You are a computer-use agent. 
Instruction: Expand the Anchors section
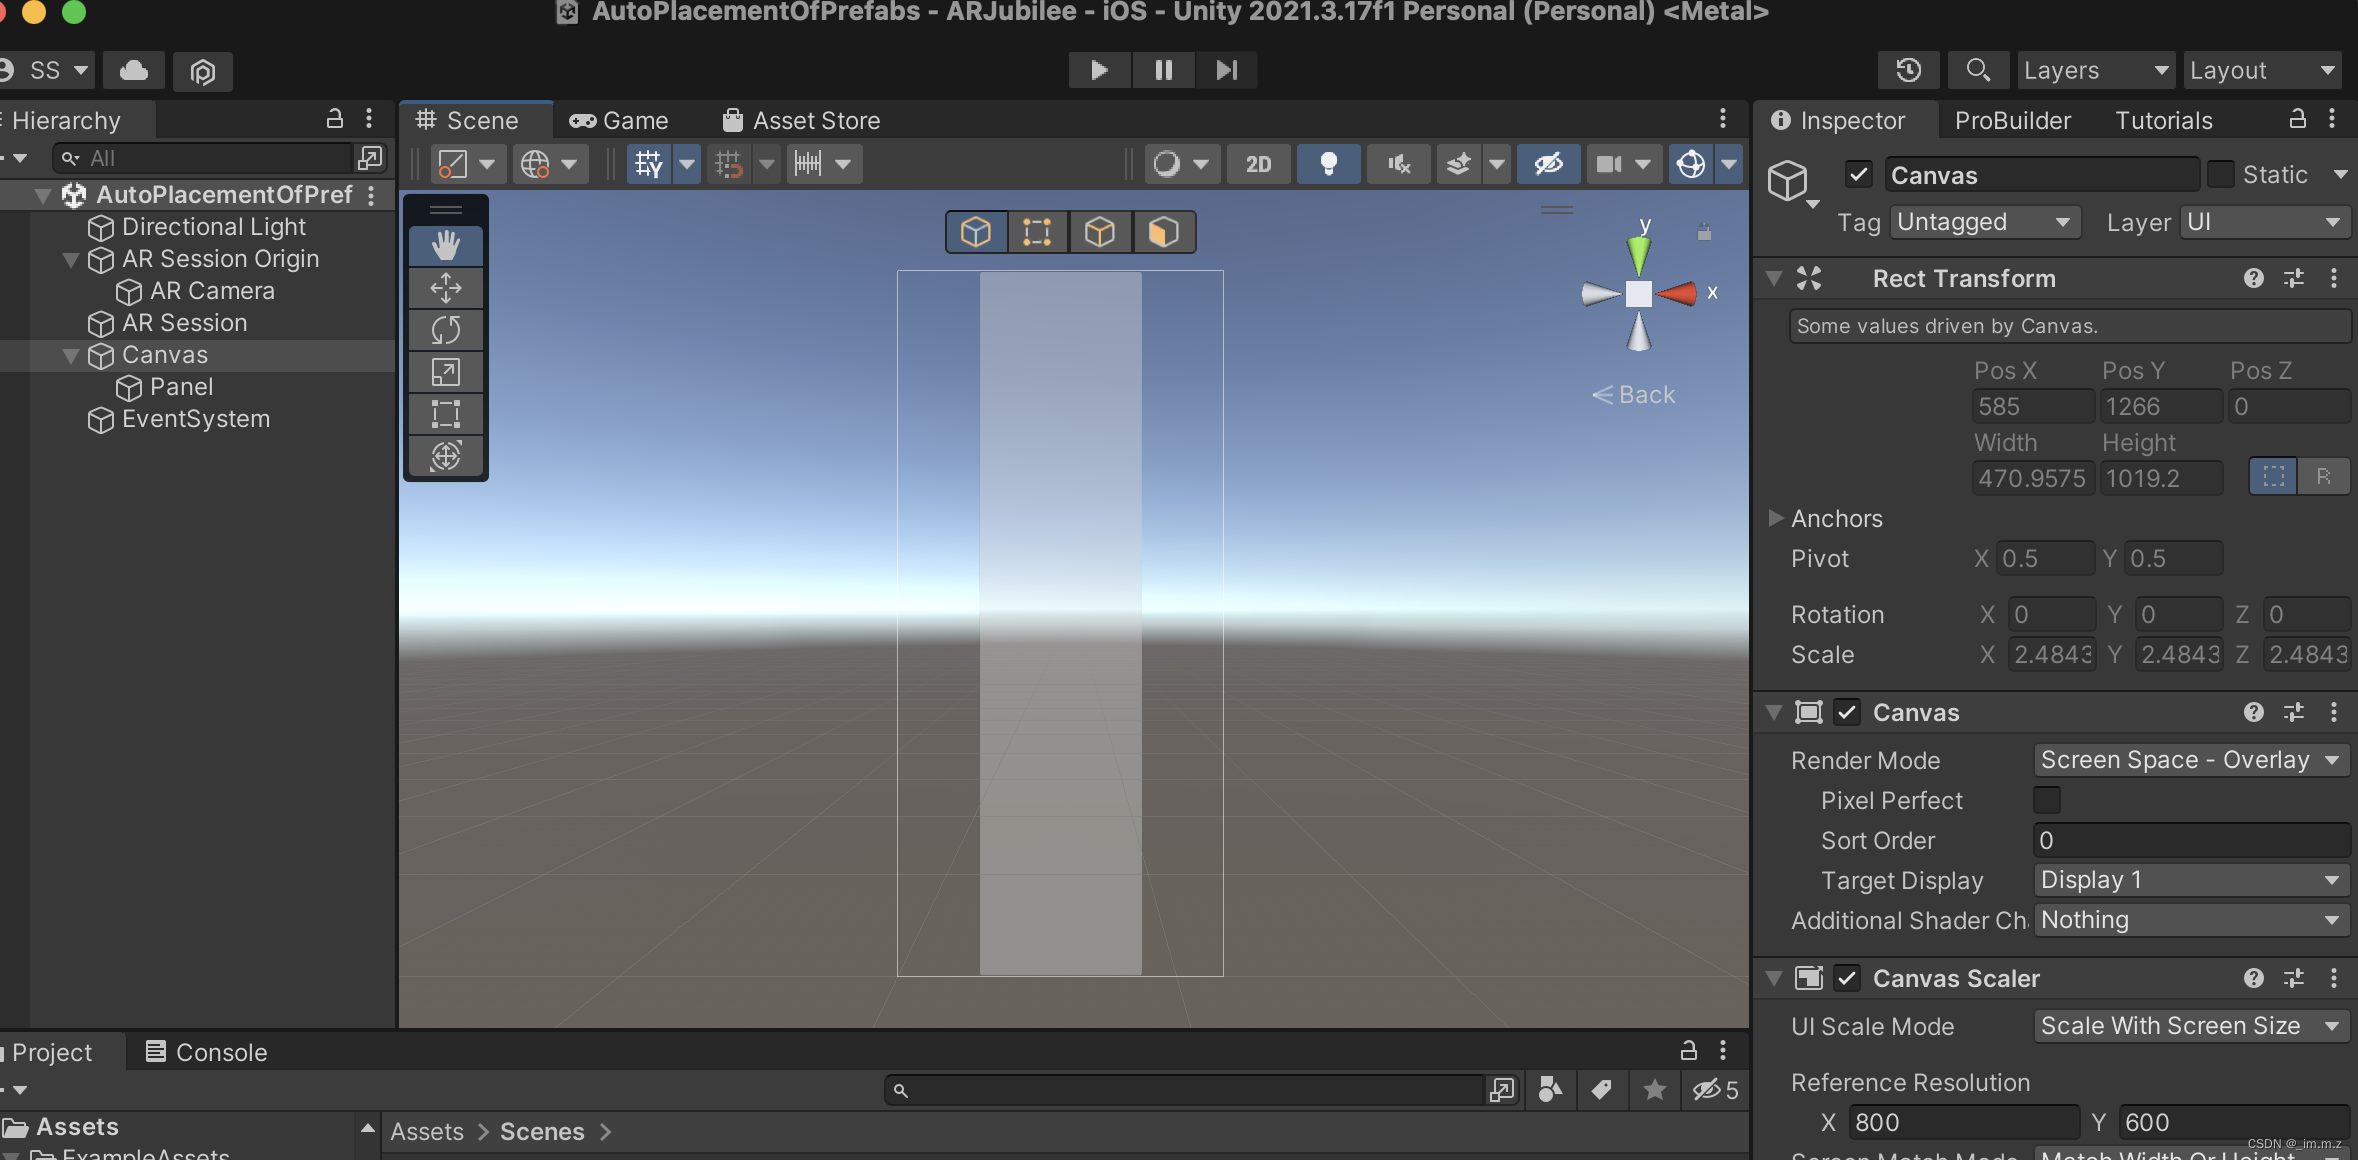[x=1776, y=518]
